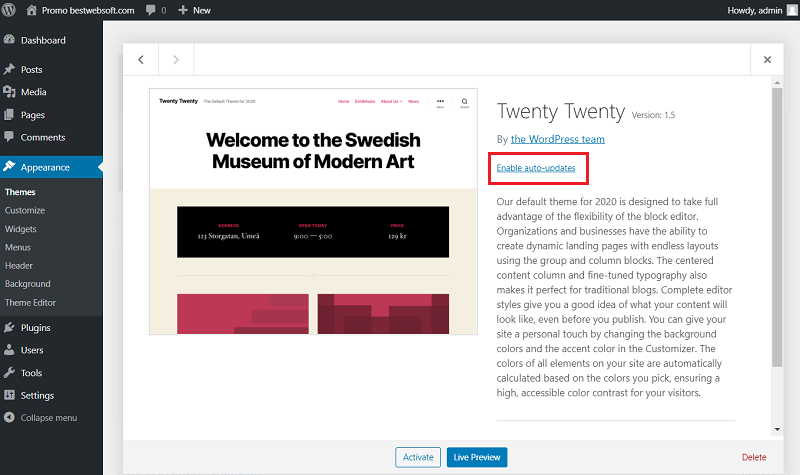Click the Twenty Twenty theme screenshot
800x475 pixels.
(x=313, y=211)
